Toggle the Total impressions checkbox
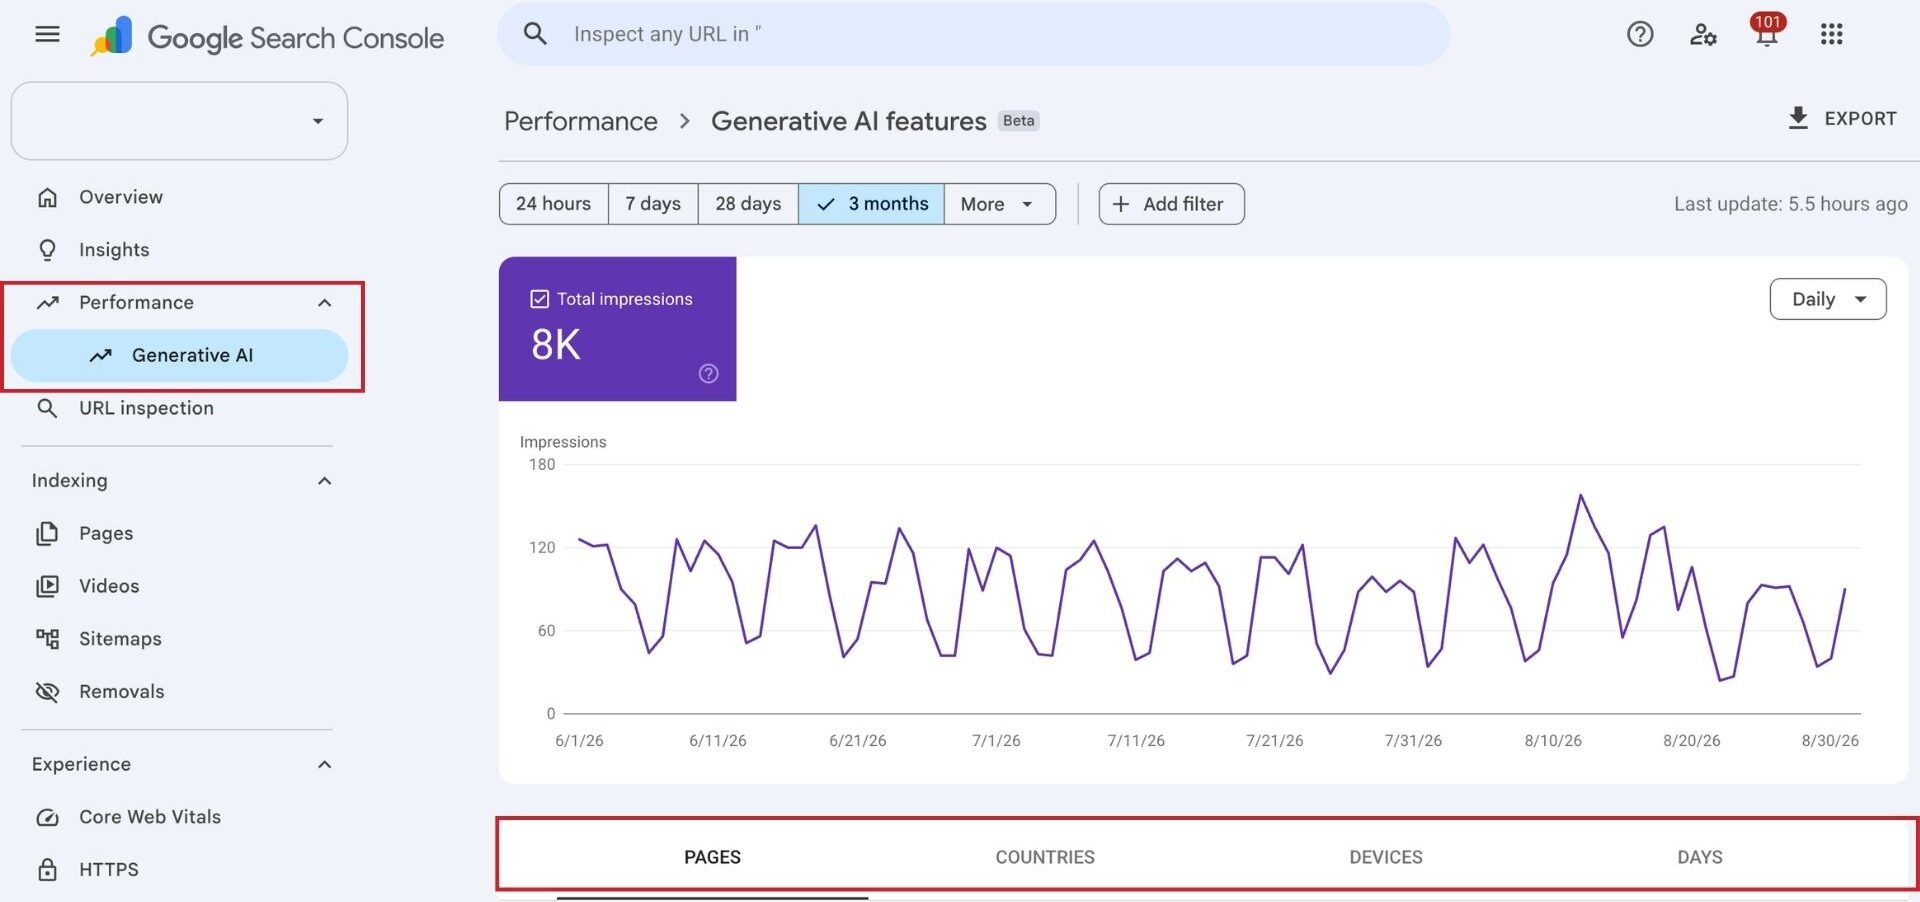The width and height of the screenshot is (1920, 902). (x=539, y=299)
